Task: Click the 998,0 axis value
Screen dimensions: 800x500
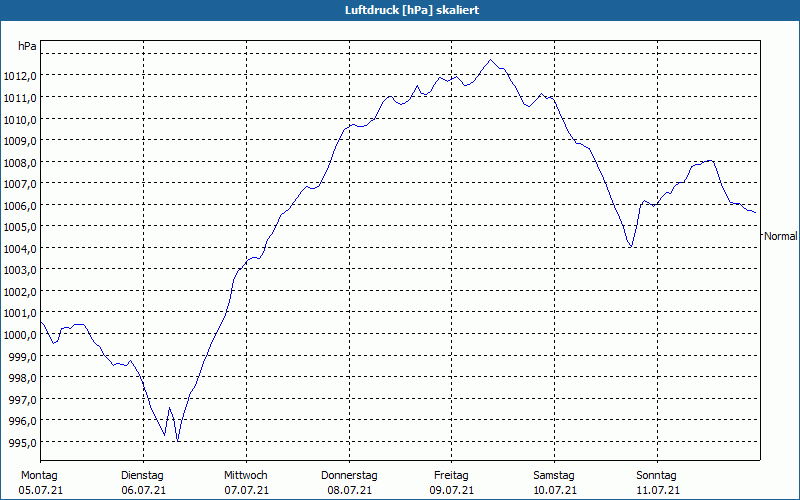Action: [x=22, y=378]
